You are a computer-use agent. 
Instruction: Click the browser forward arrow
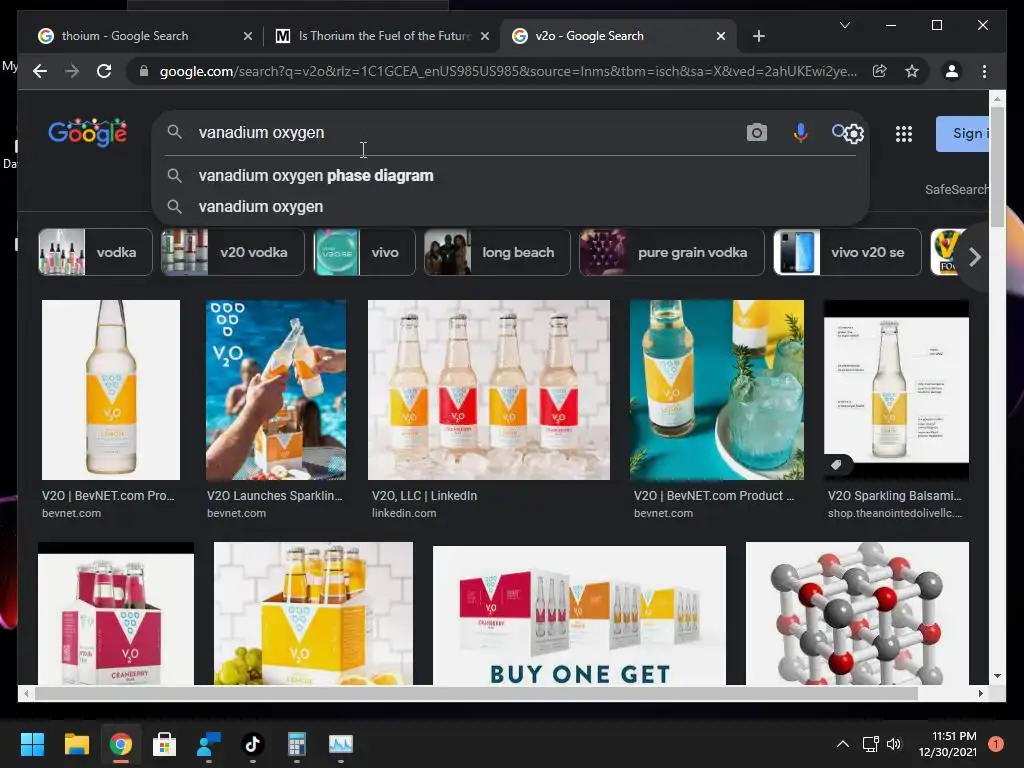[x=72, y=71]
